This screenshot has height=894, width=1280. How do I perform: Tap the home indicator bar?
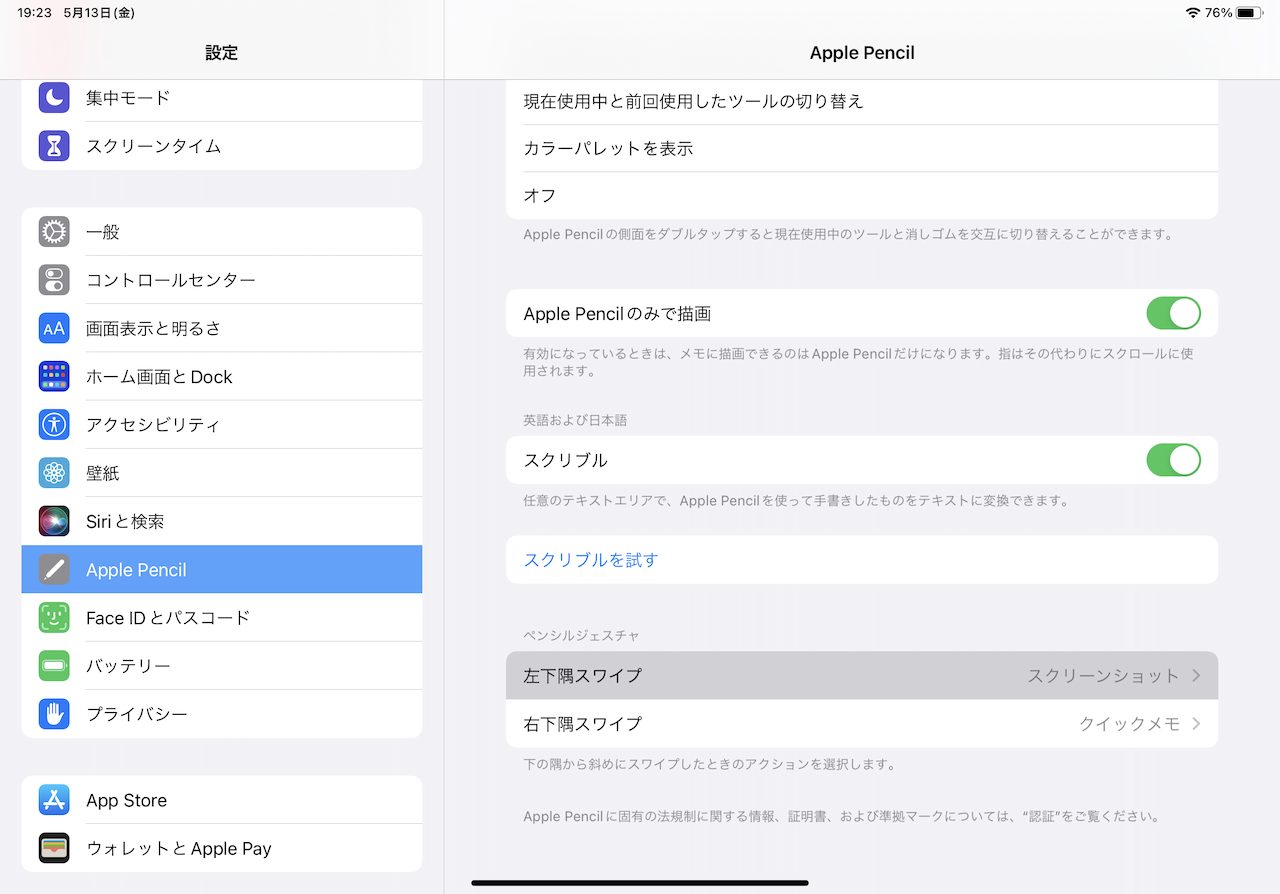[x=640, y=883]
